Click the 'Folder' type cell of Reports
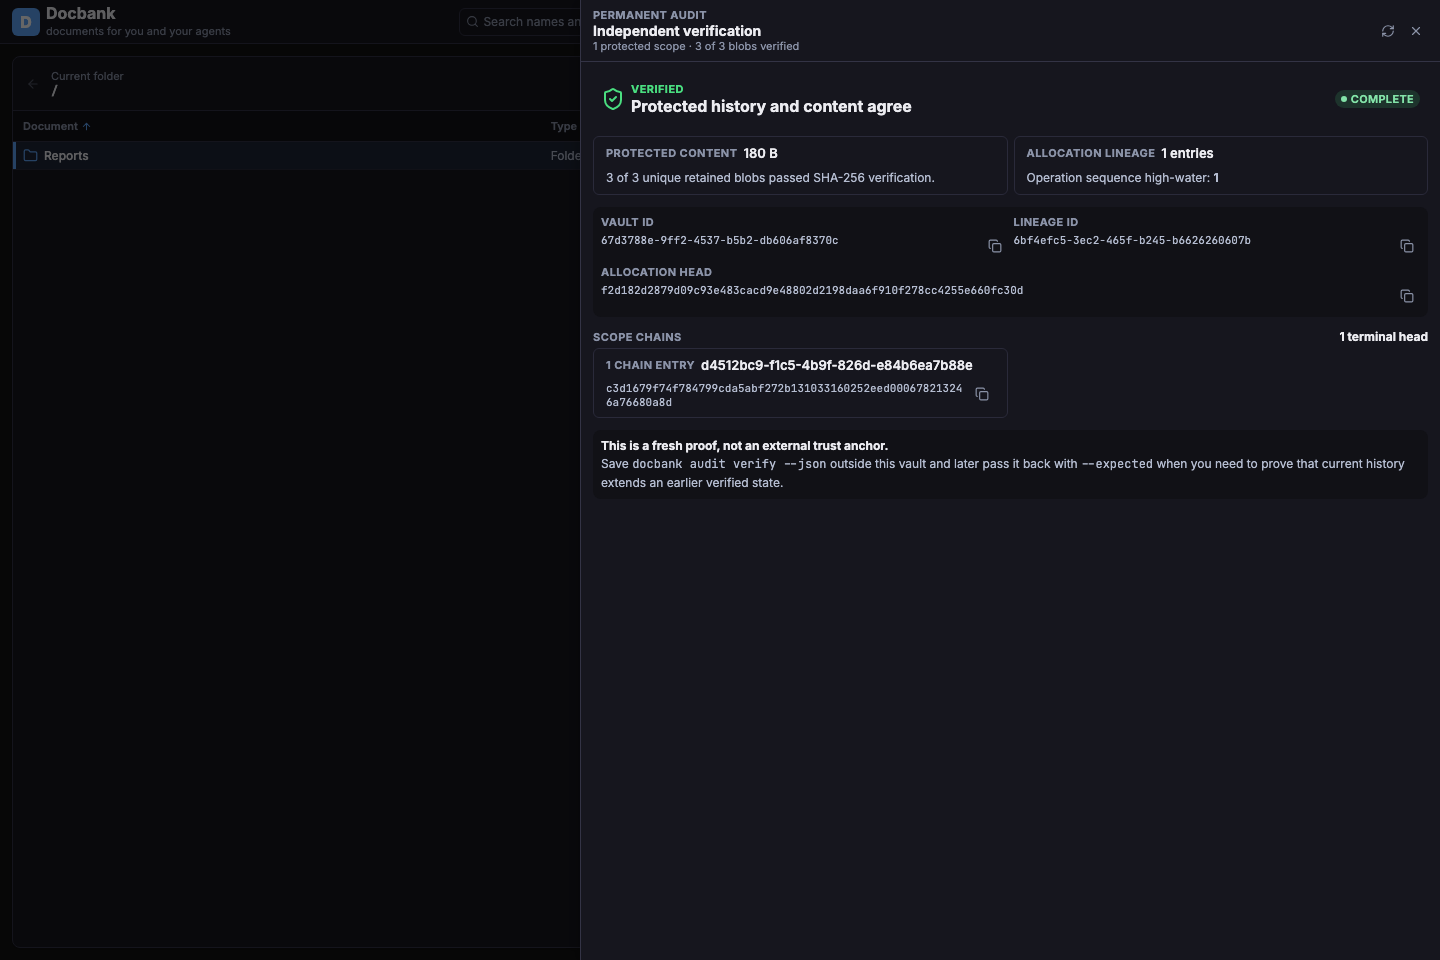Image resolution: width=1440 pixels, height=960 pixels. tap(565, 156)
